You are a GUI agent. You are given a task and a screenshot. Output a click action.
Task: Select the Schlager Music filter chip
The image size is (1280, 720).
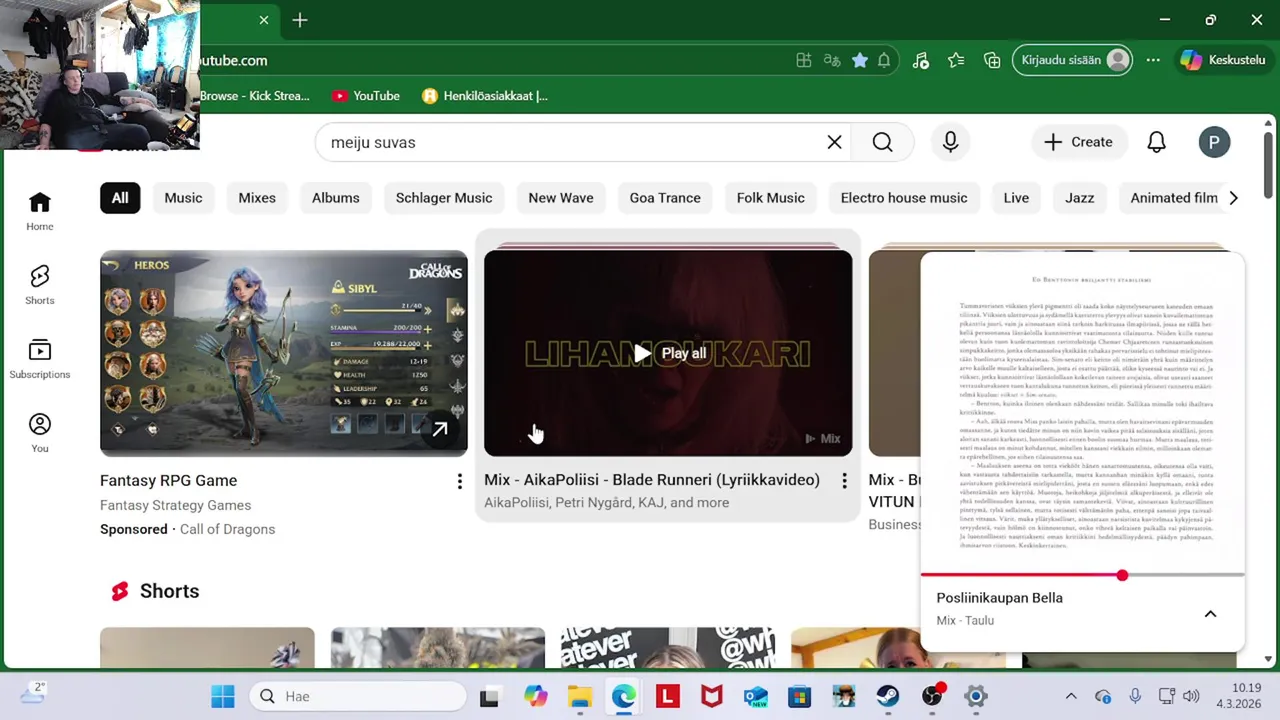(x=444, y=198)
